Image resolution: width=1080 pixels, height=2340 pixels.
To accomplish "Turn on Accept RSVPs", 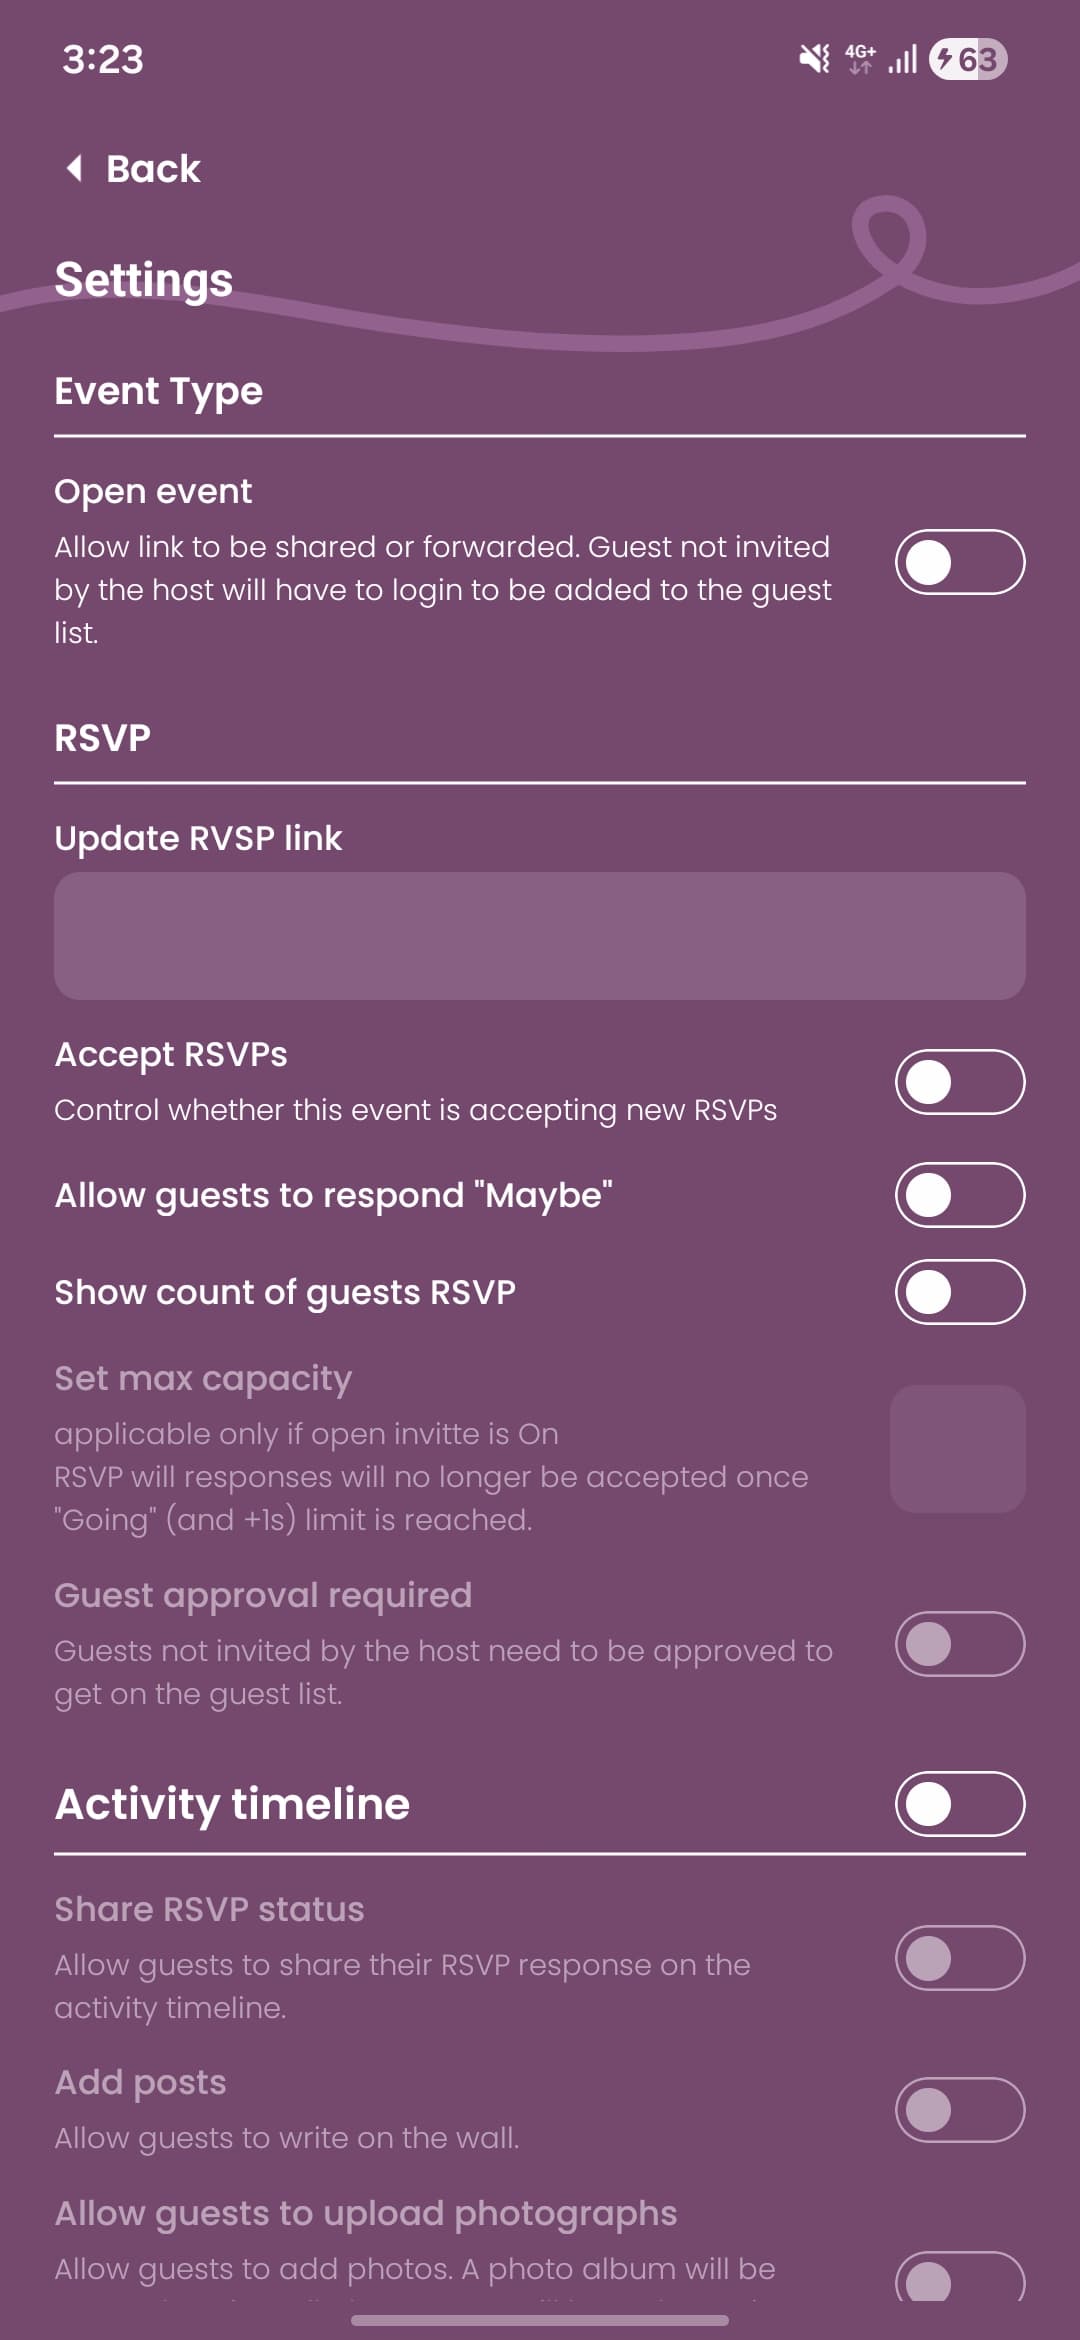I will click(957, 1080).
